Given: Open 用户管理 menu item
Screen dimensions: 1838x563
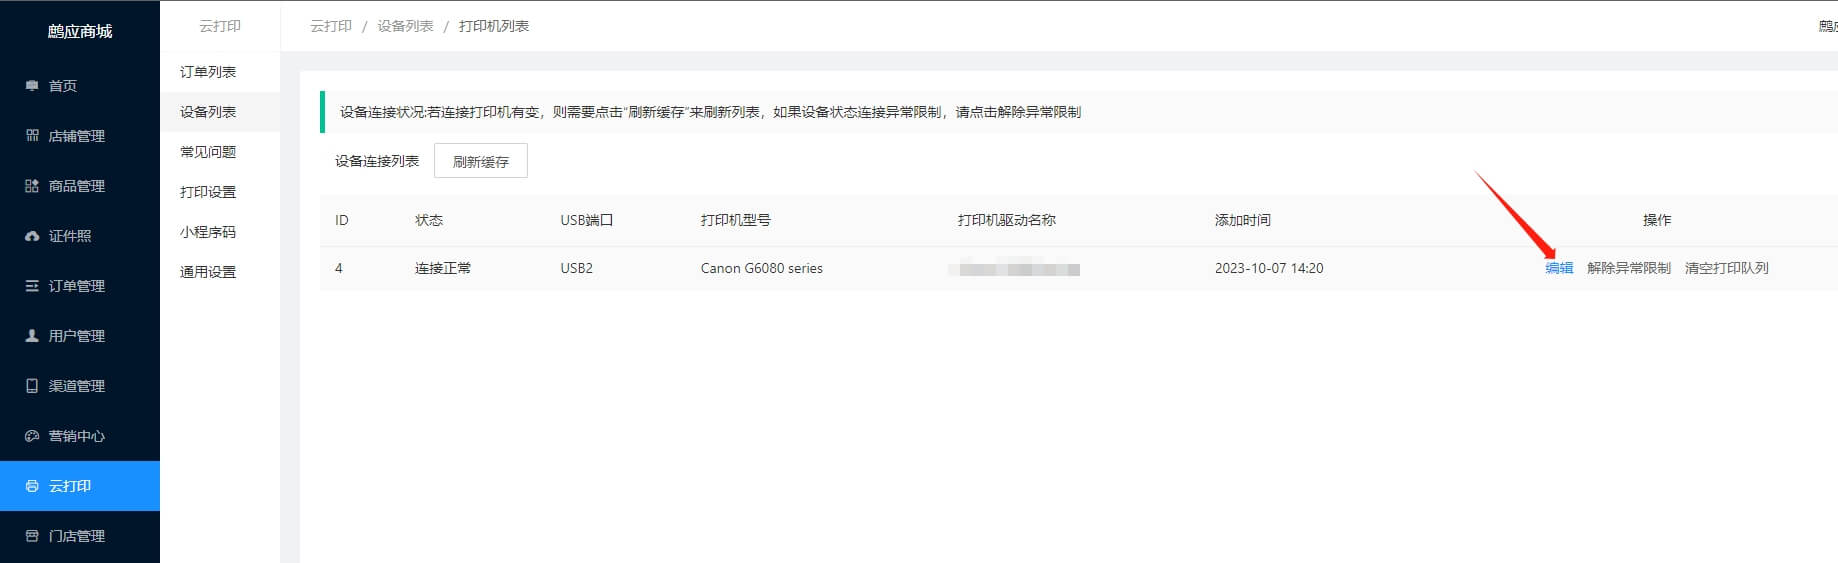Looking at the screenshot, I should pyautogui.click(x=80, y=336).
